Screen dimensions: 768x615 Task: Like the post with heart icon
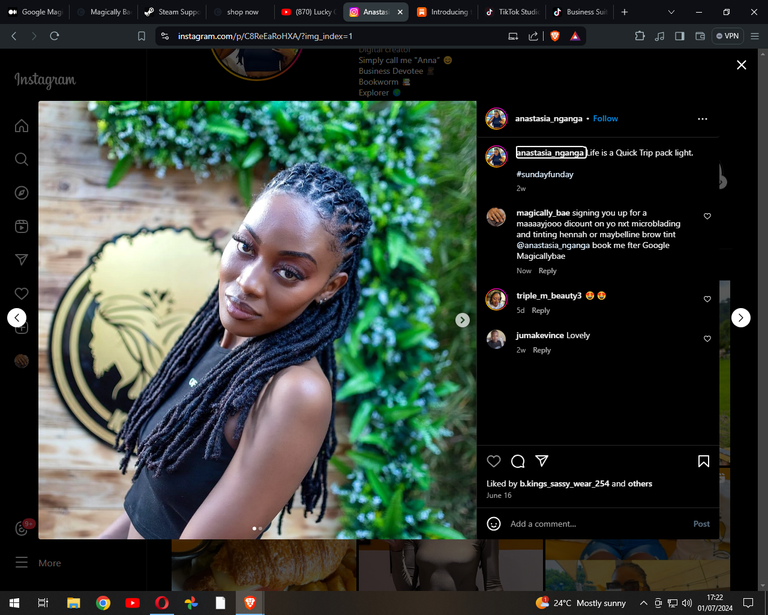point(494,461)
